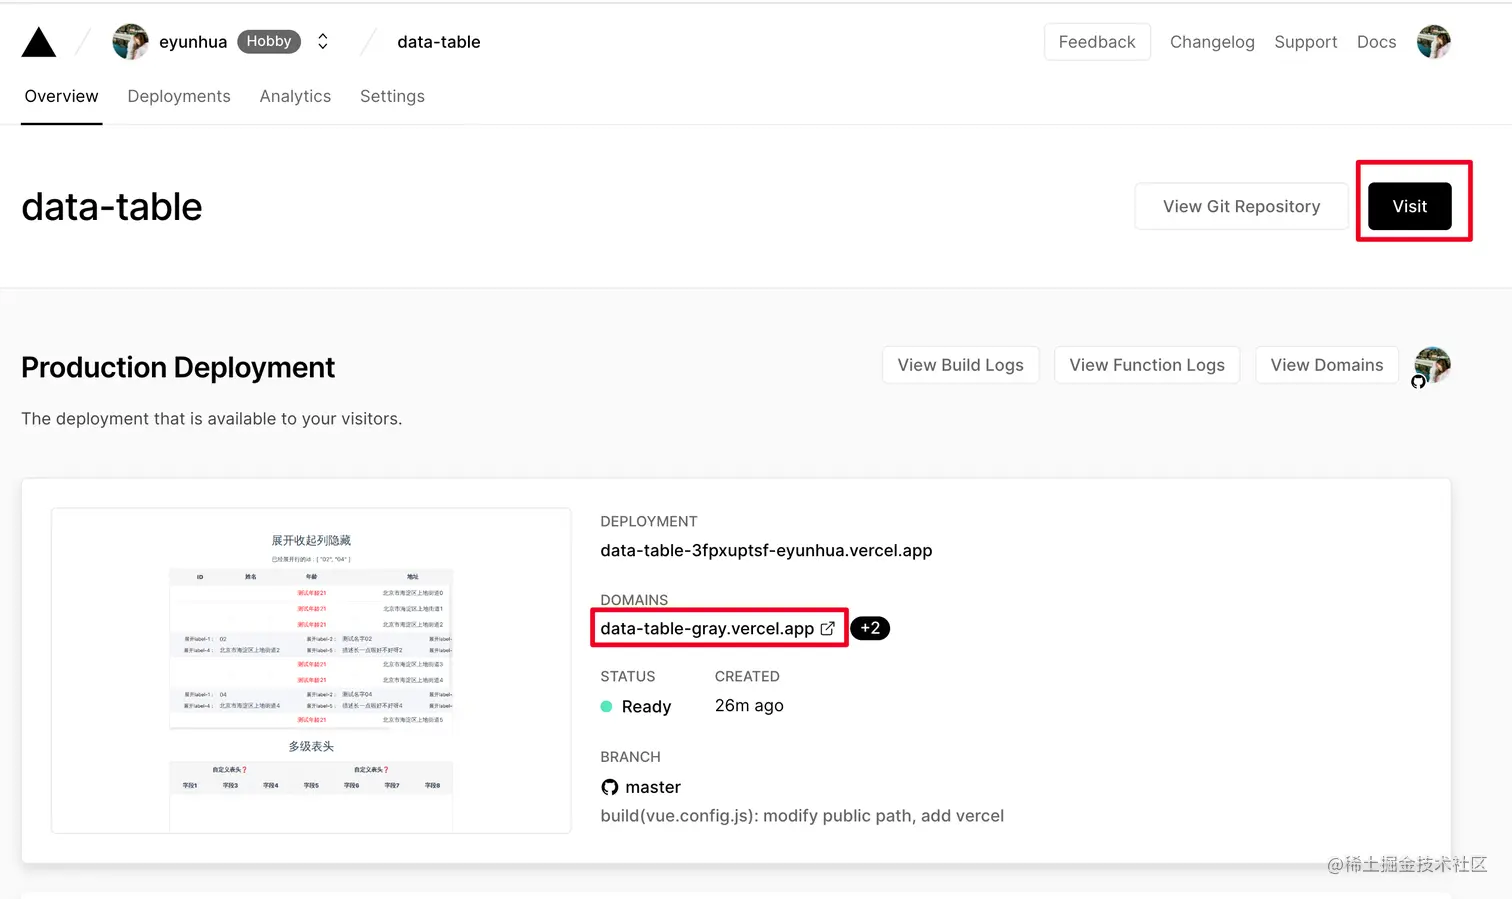The width and height of the screenshot is (1512, 899).
Task: Click the '26m ago' created time
Action: tap(749, 706)
